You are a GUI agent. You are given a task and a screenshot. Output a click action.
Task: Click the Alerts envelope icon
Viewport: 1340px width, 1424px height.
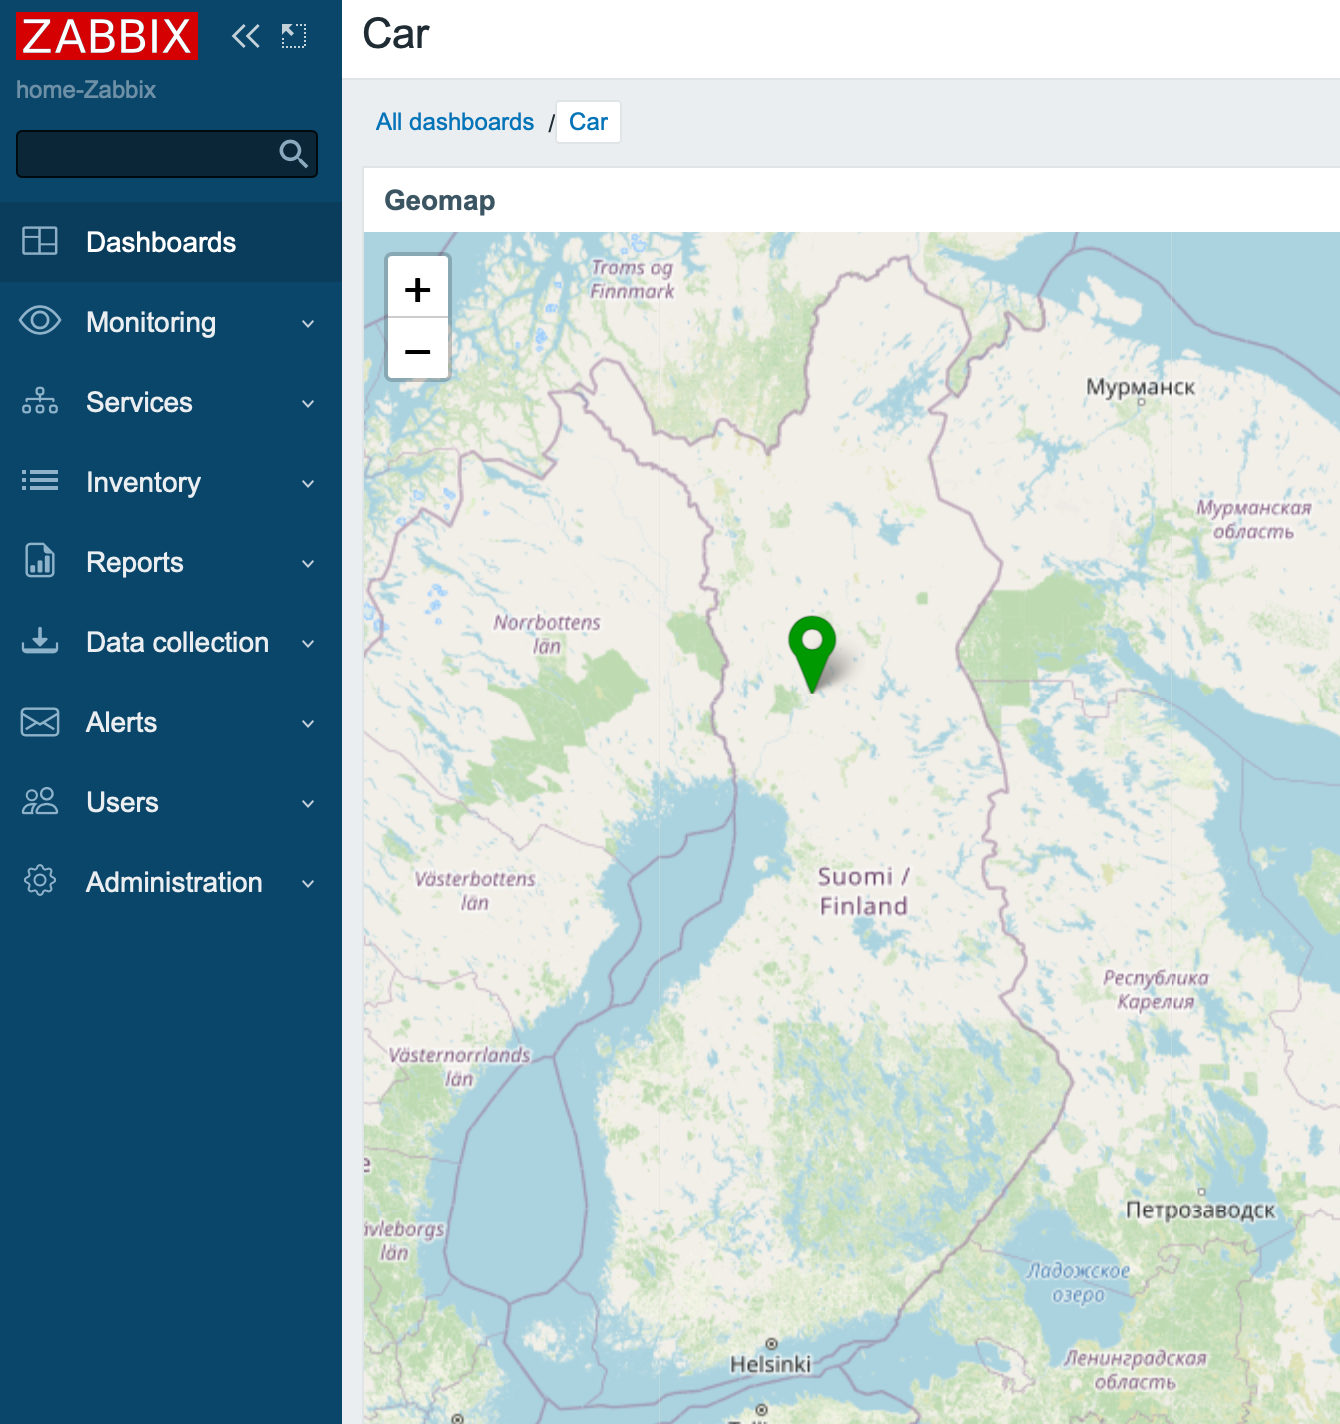click(40, 721)
